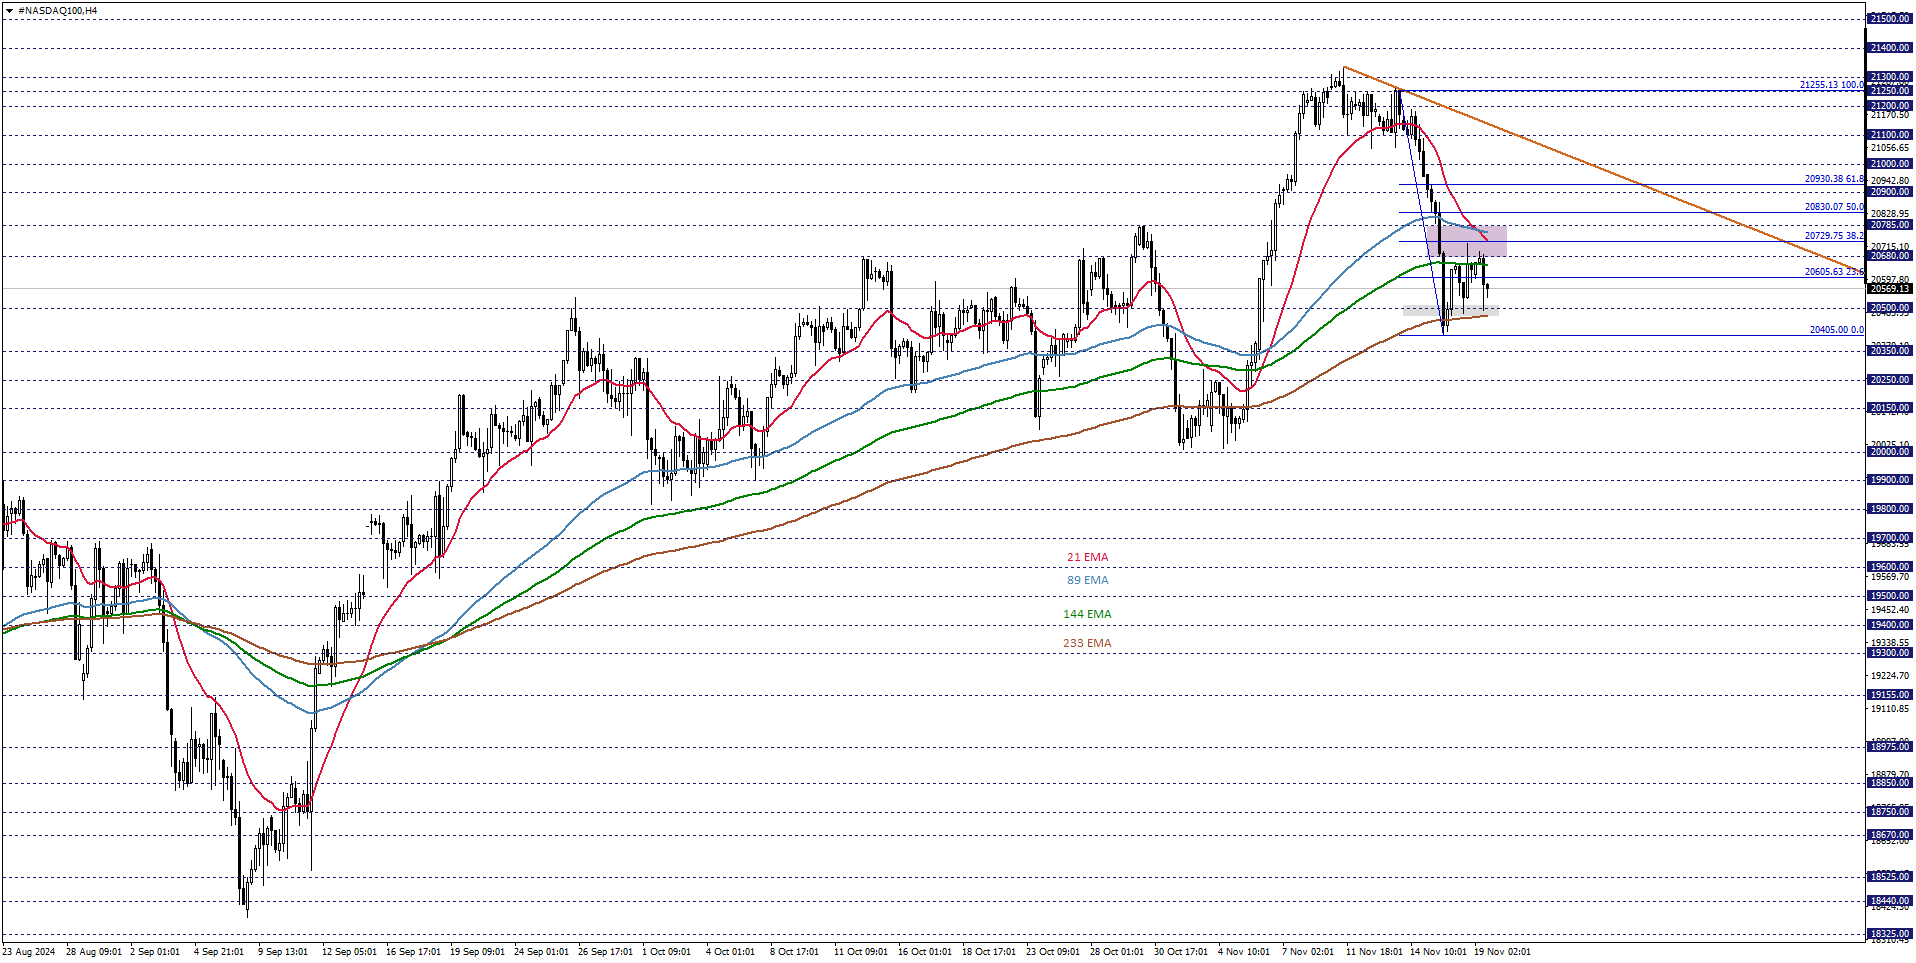The height and width of the screenshot is (963, 1916).
Task: Click the 18850.00 price level tag
Action: [x=1890, y=783]
